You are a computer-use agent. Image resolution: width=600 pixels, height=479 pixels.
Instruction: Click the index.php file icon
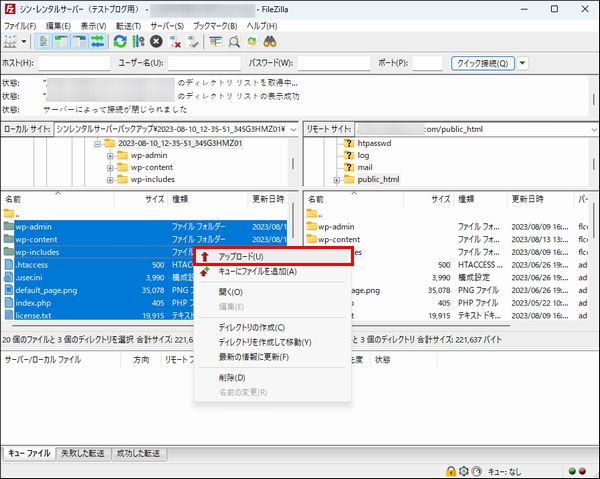(x=9, y=303)
